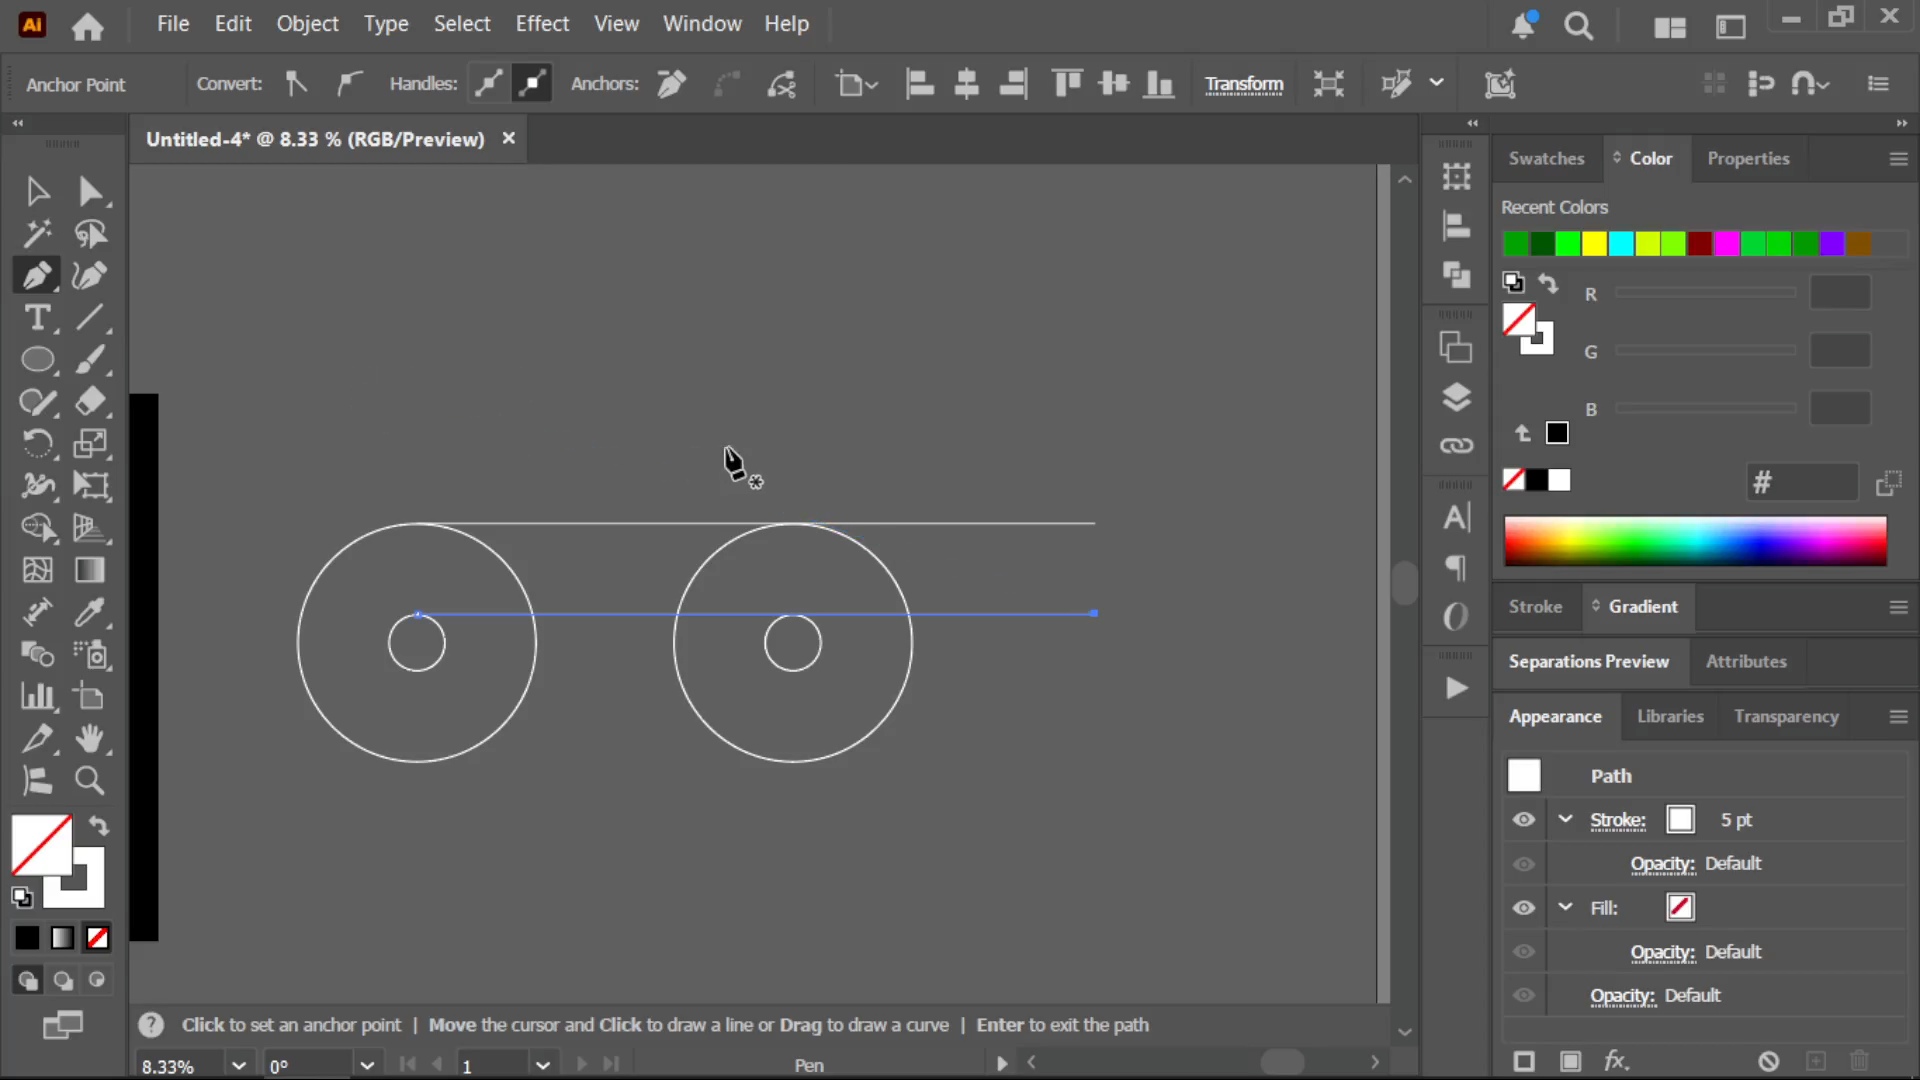Select the Rotate tool

[37, 444]
